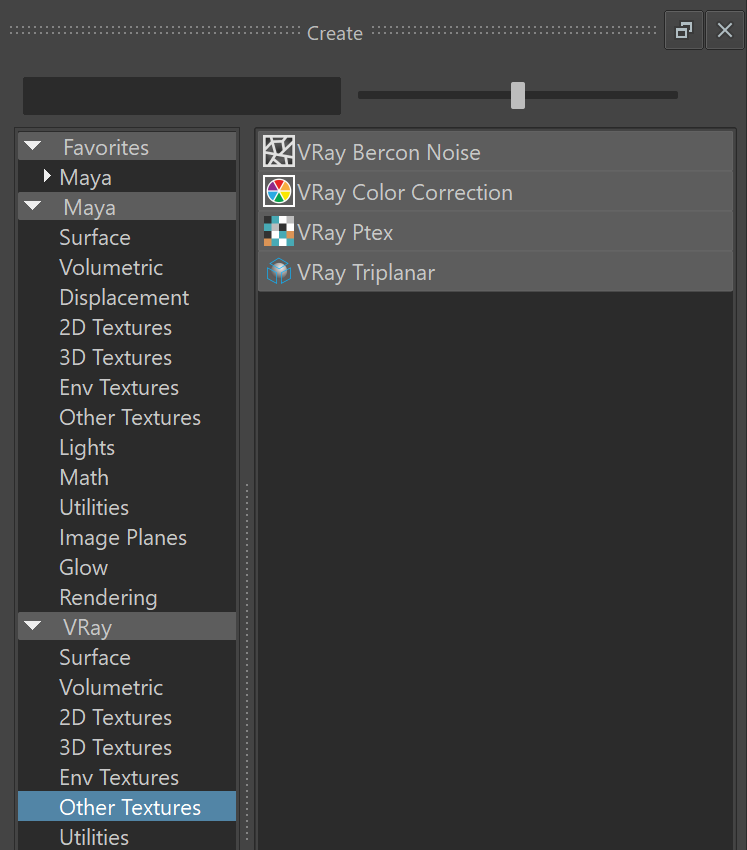The height and width of the screenshot is (850, 747).
Task: Expand the Maya entry under Favorites
Action: click(47, 176)
